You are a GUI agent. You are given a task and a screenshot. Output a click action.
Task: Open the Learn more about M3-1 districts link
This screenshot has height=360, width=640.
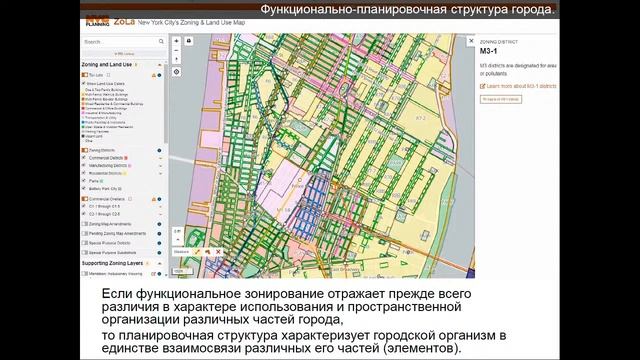pyautogui.click(x=521, y=86)
